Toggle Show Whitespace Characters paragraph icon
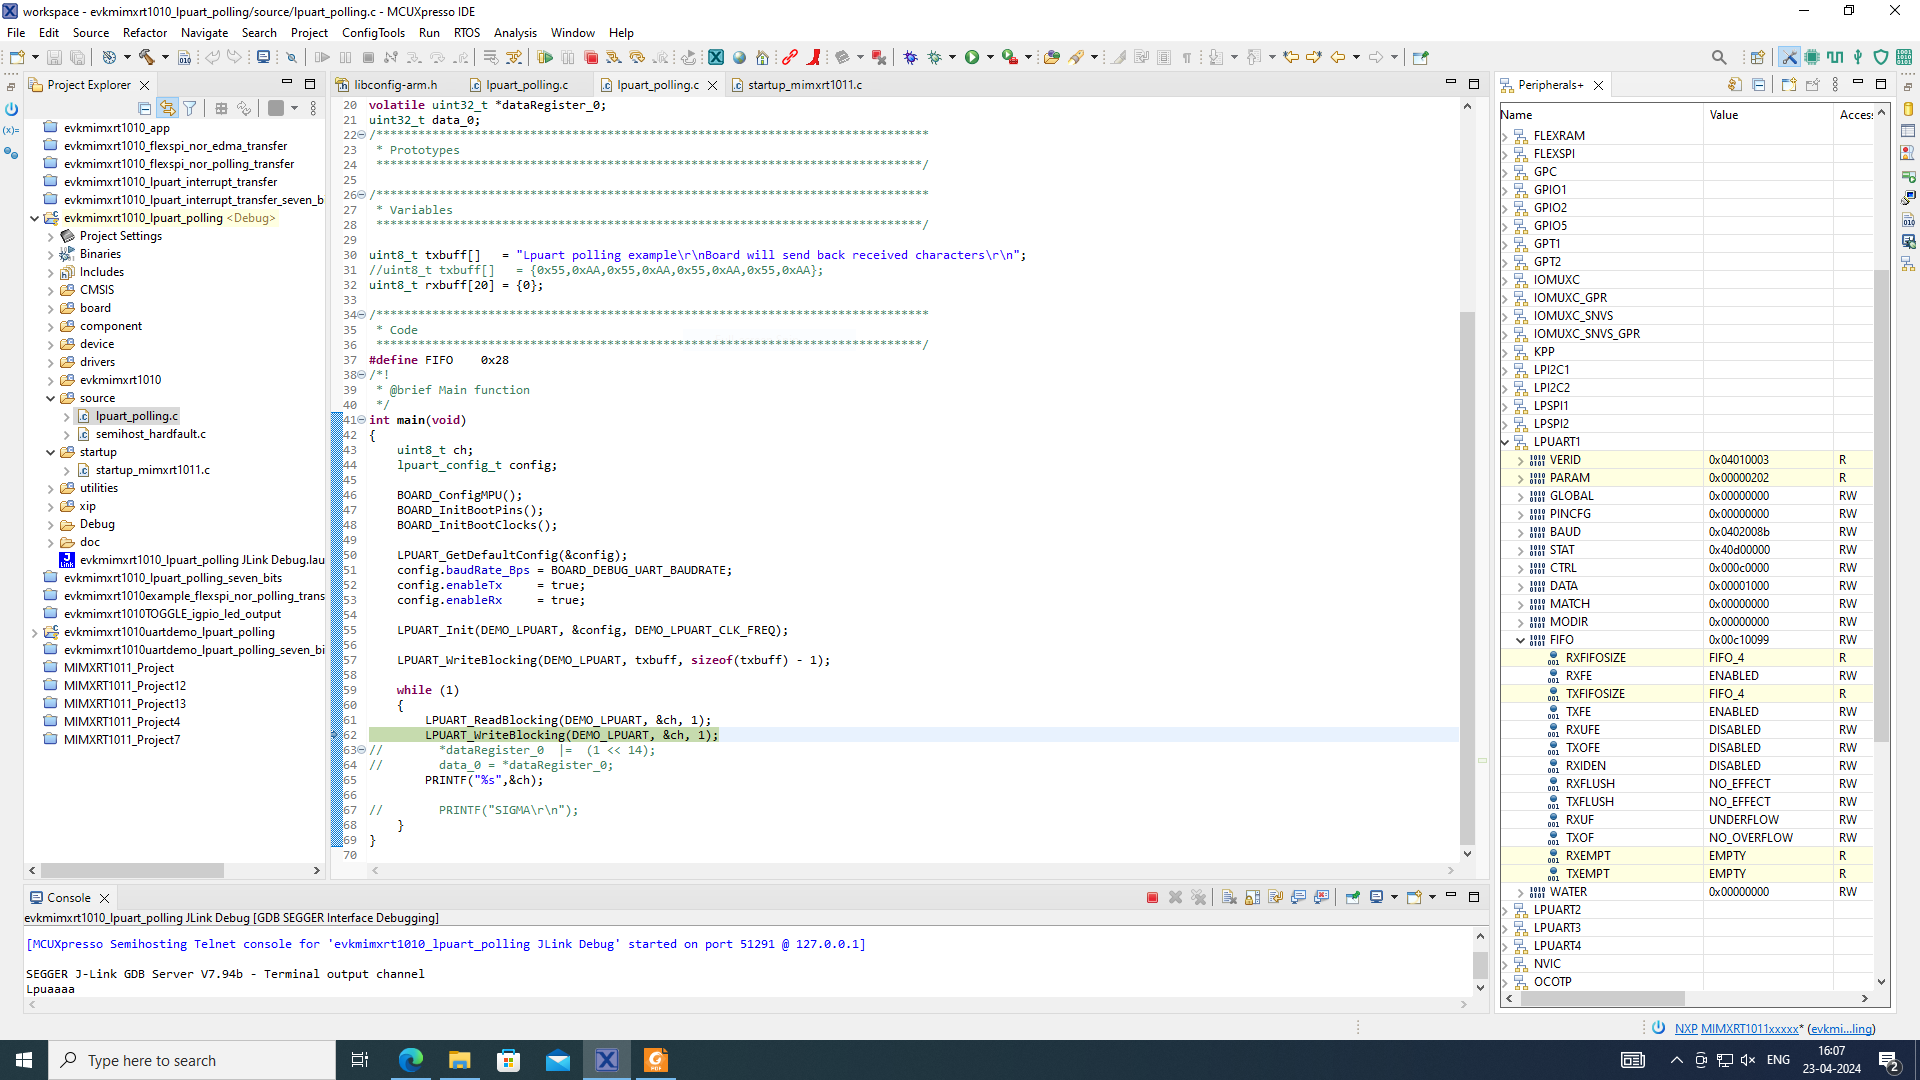 click(x=1187, y=58)
